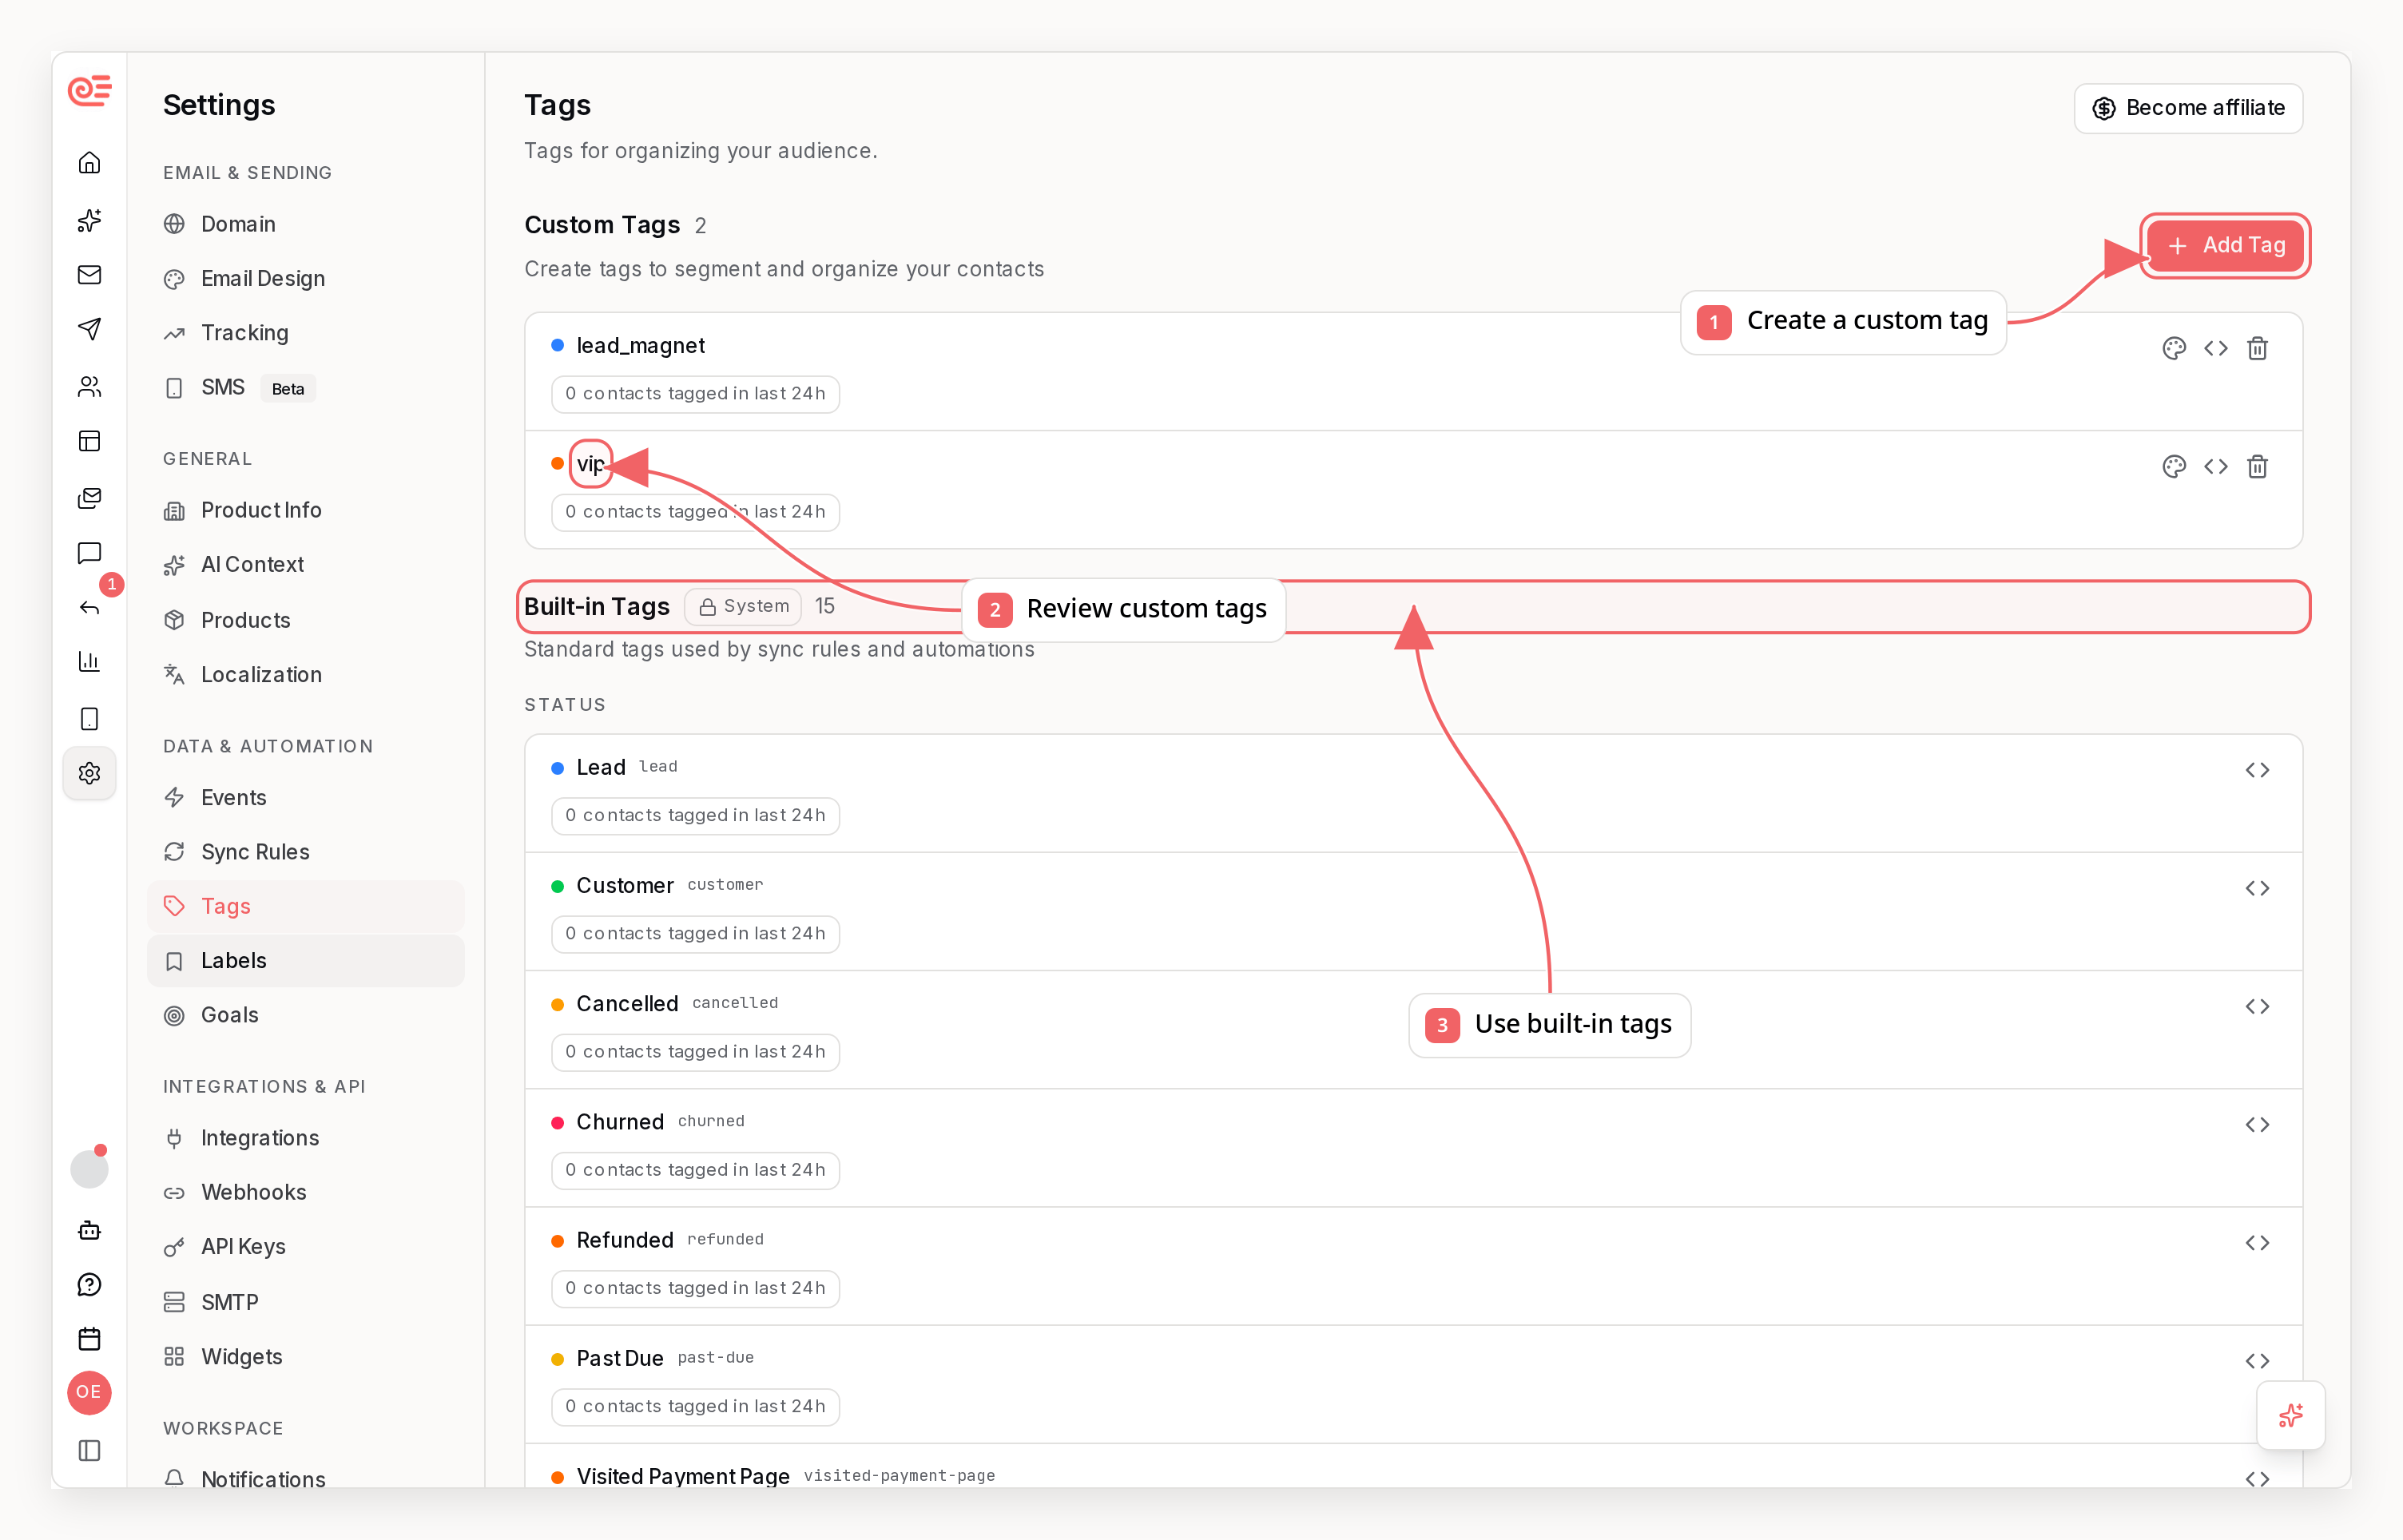Viewport: 2403px width, 1540px height.
Task: Click the Visited Payment Page tag name
Action: (683, 1475)
